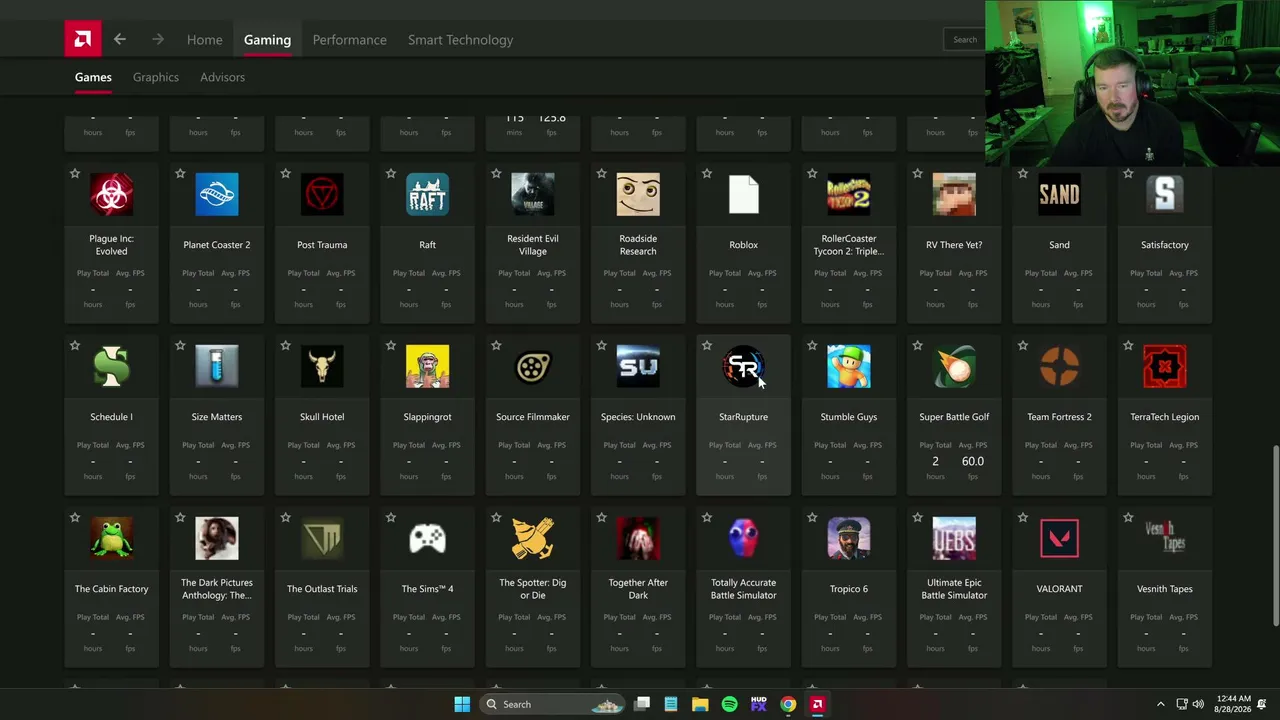This screenshot has height=720, width=1280.
Task: Show hidden system tray icons
Action: click(1160, 704)
